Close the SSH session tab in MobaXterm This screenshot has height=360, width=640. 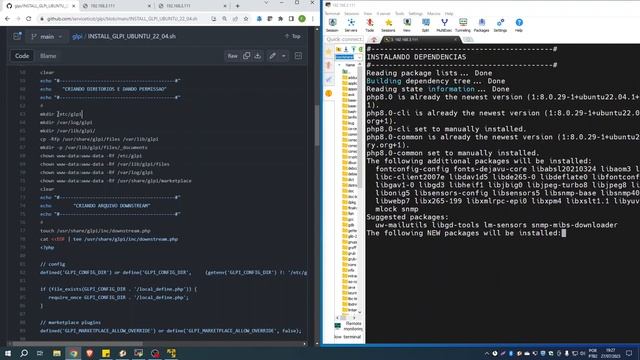pos(456,39)
